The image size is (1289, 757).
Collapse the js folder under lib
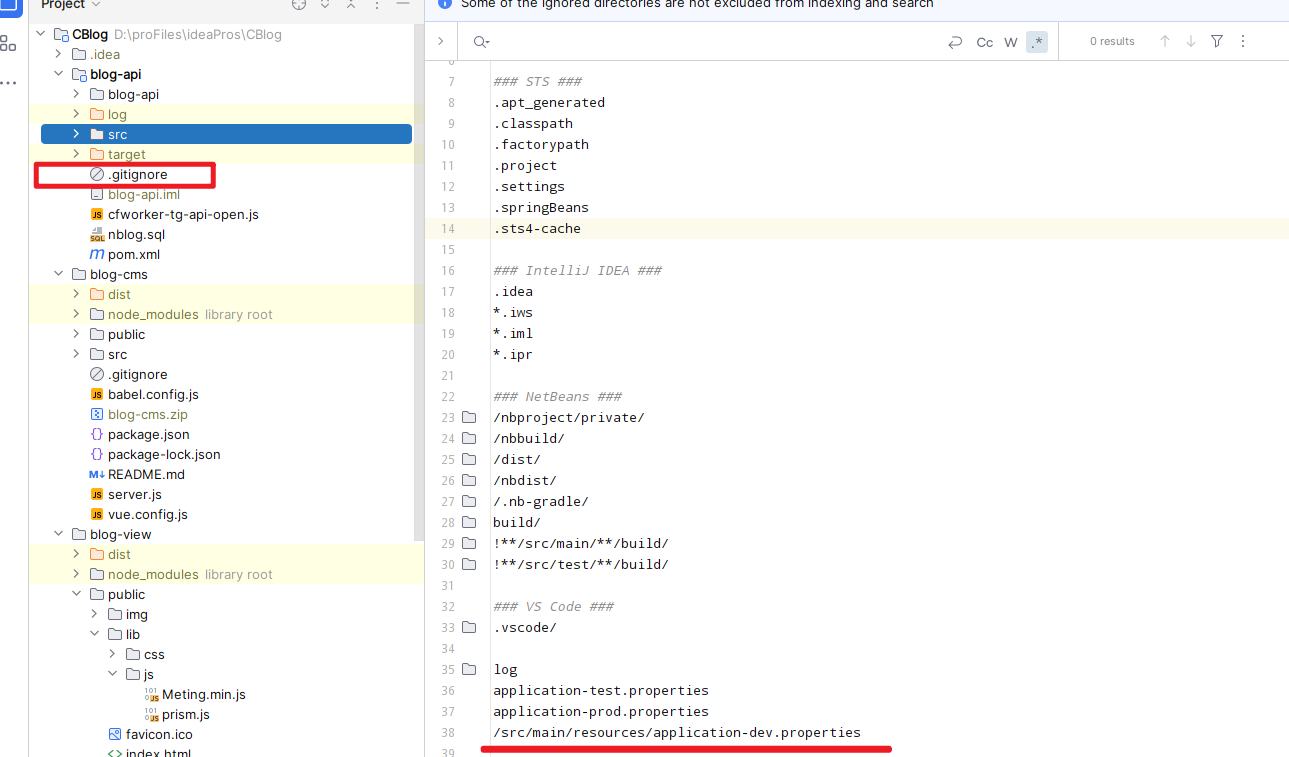pos(113,674)
